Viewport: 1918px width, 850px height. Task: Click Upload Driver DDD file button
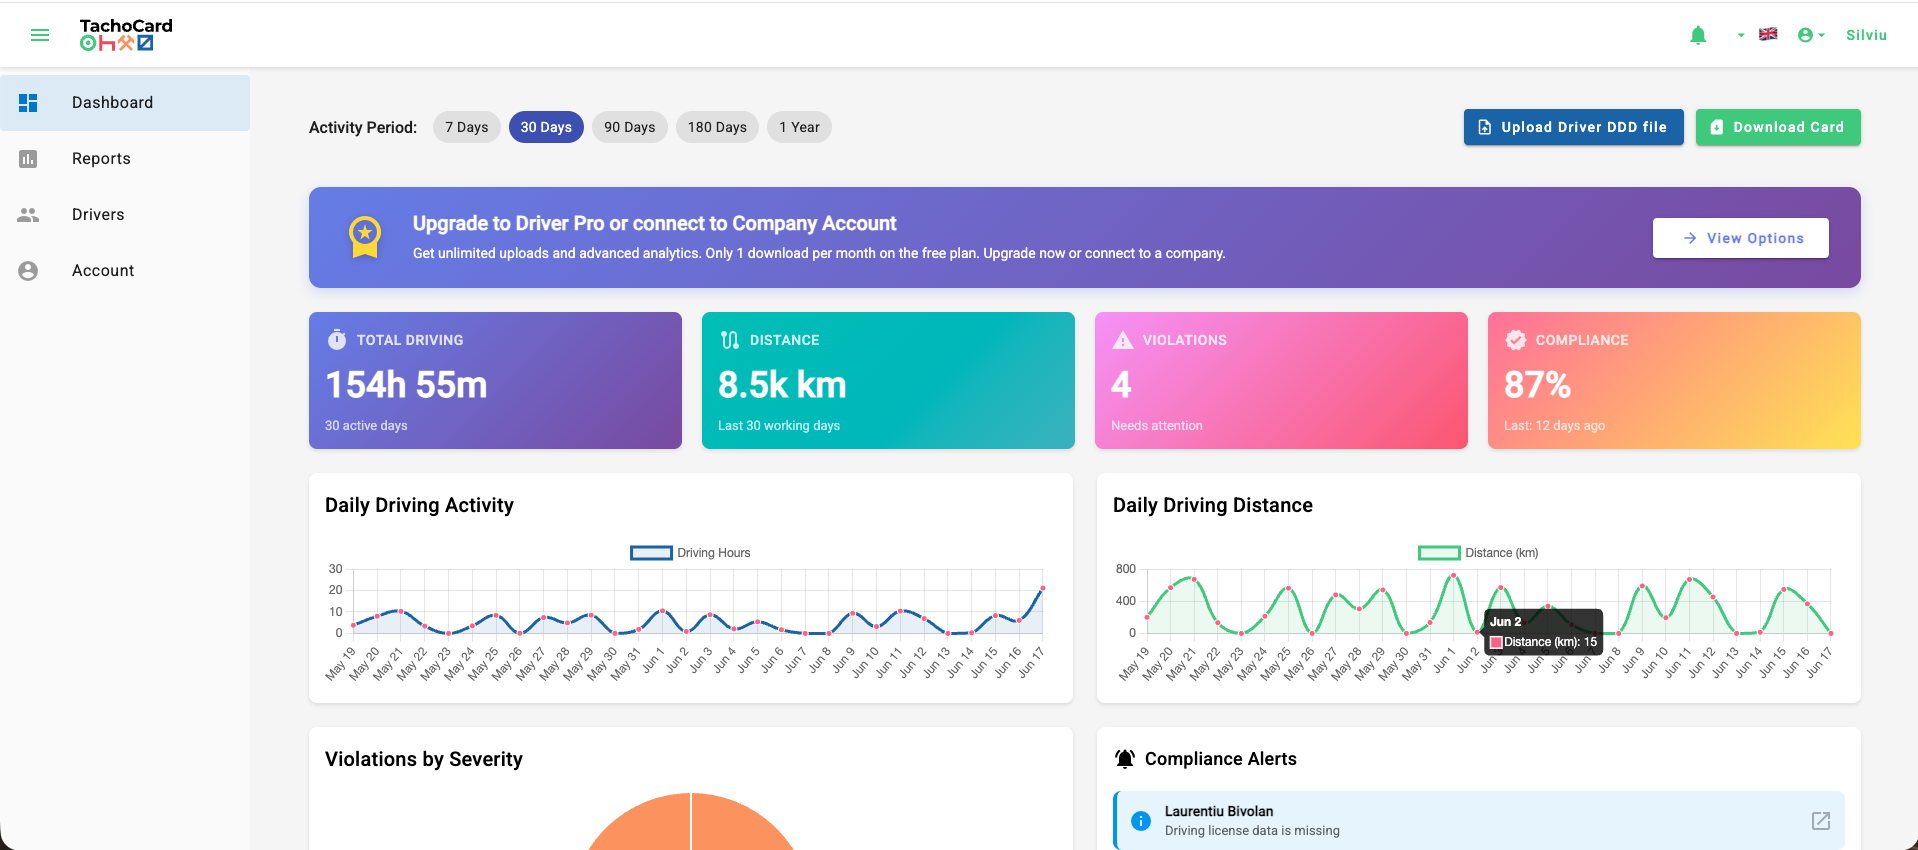tap(1574, 127)
